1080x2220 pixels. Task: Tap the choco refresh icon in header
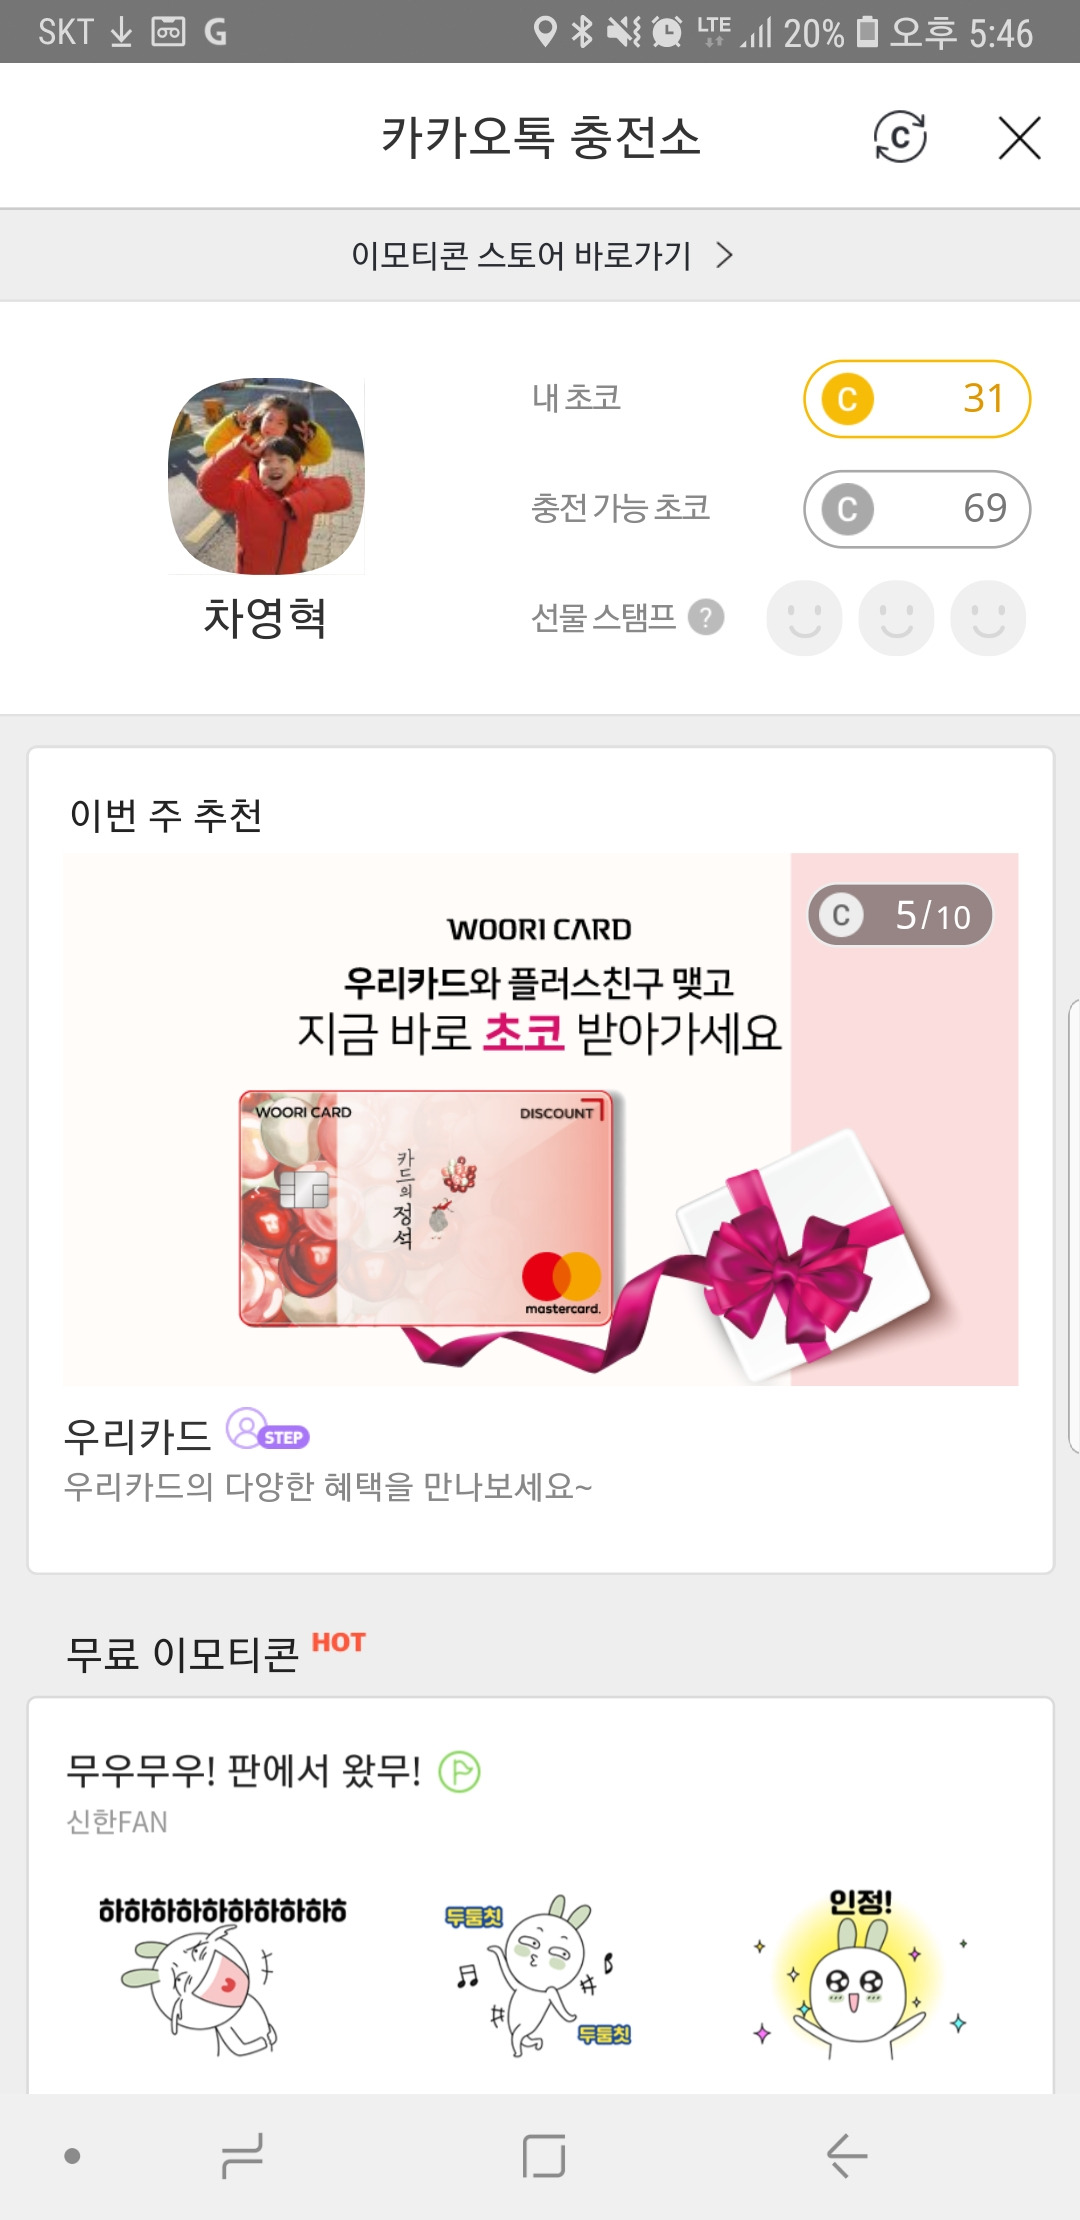[900, 137]
